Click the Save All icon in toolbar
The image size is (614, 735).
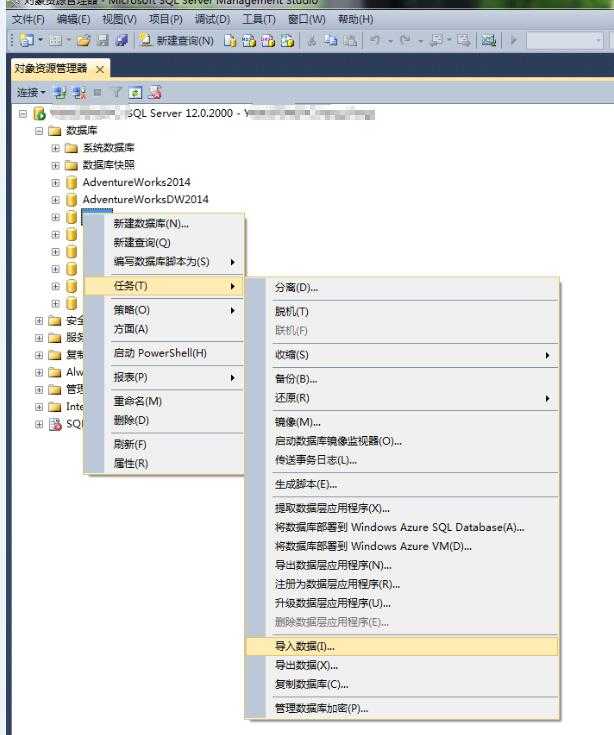click(122, 41)
